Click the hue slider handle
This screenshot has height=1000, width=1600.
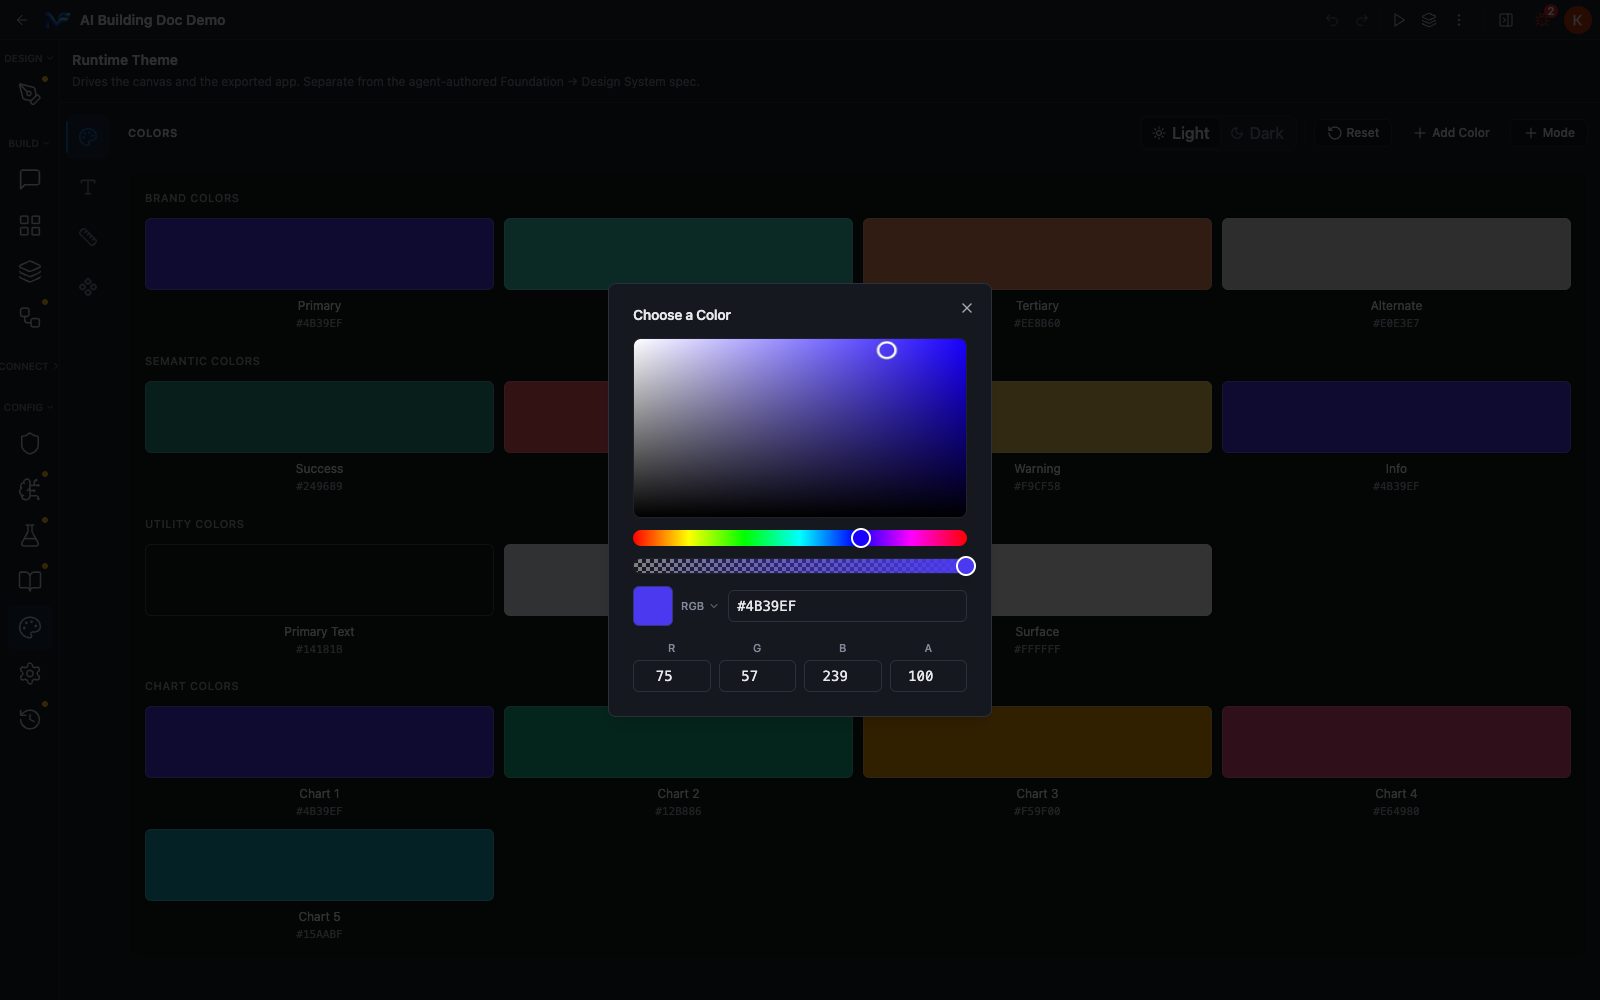[x=861, y=538]
